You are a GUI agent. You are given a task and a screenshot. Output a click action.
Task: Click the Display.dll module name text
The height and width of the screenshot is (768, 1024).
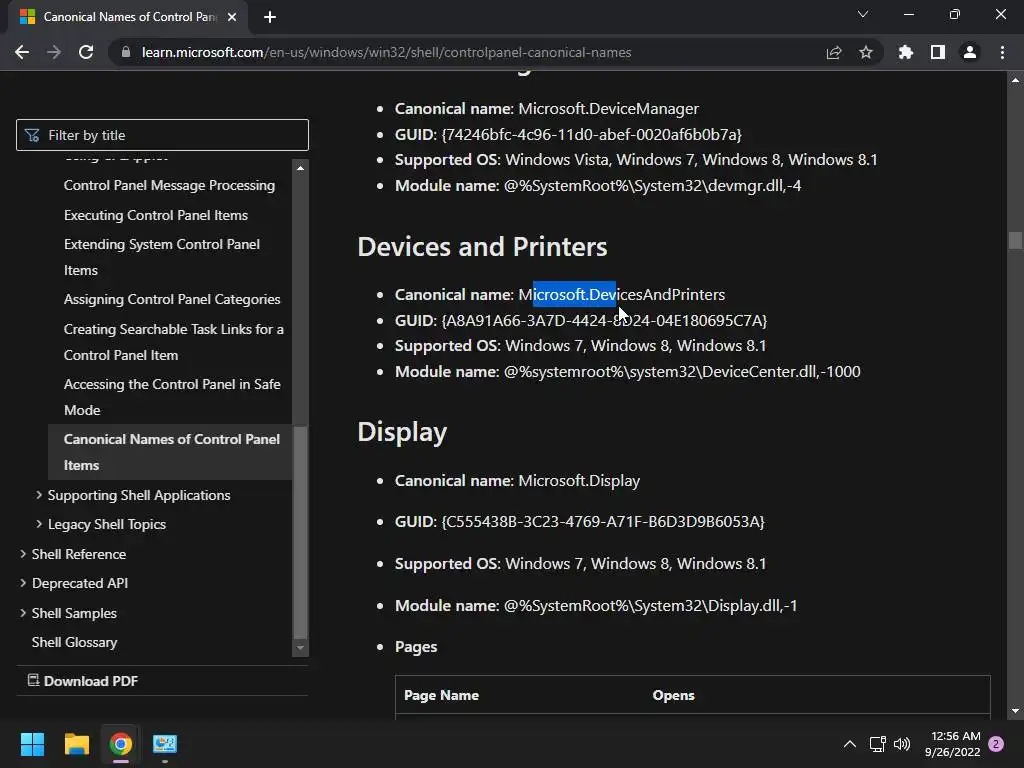650,606
